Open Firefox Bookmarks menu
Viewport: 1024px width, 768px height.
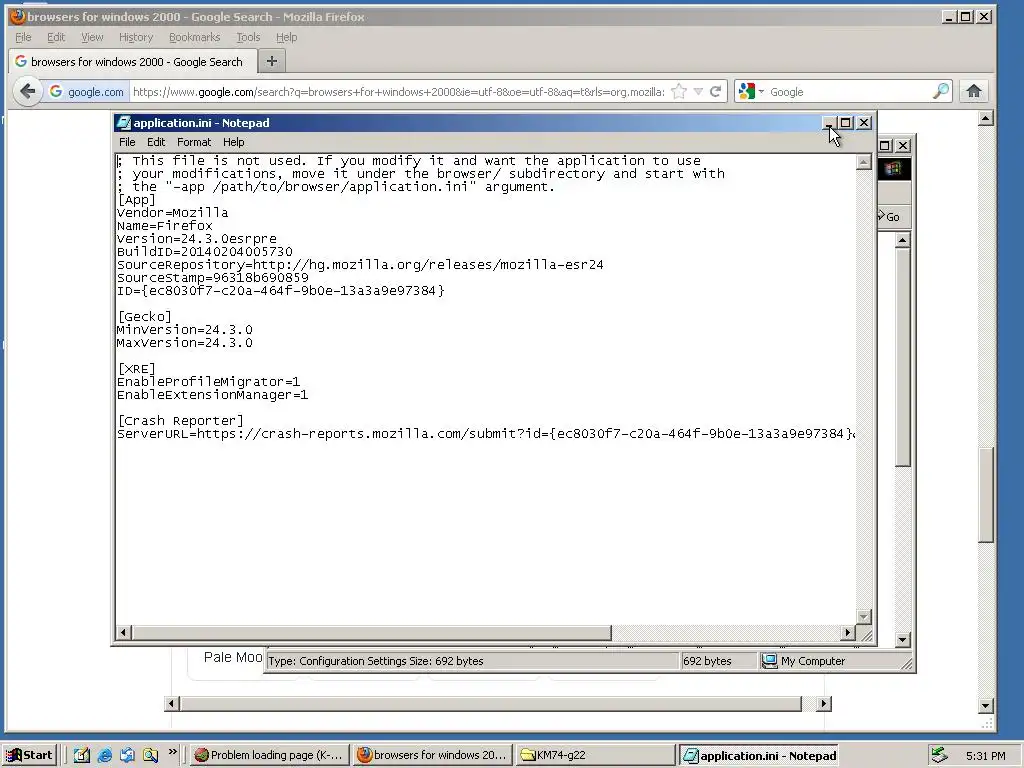195,37
